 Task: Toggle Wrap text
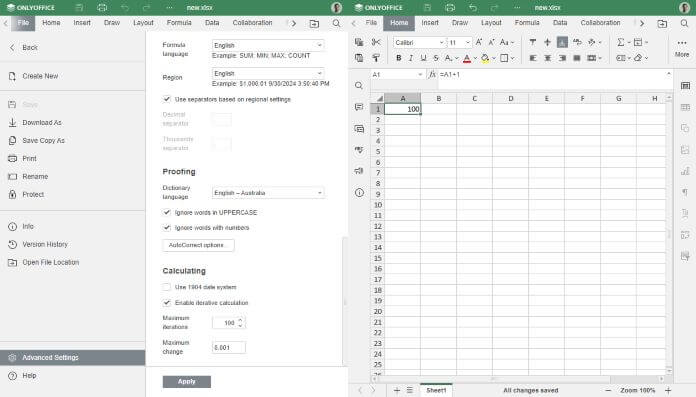pyautogui.click(x=577, y=42)
